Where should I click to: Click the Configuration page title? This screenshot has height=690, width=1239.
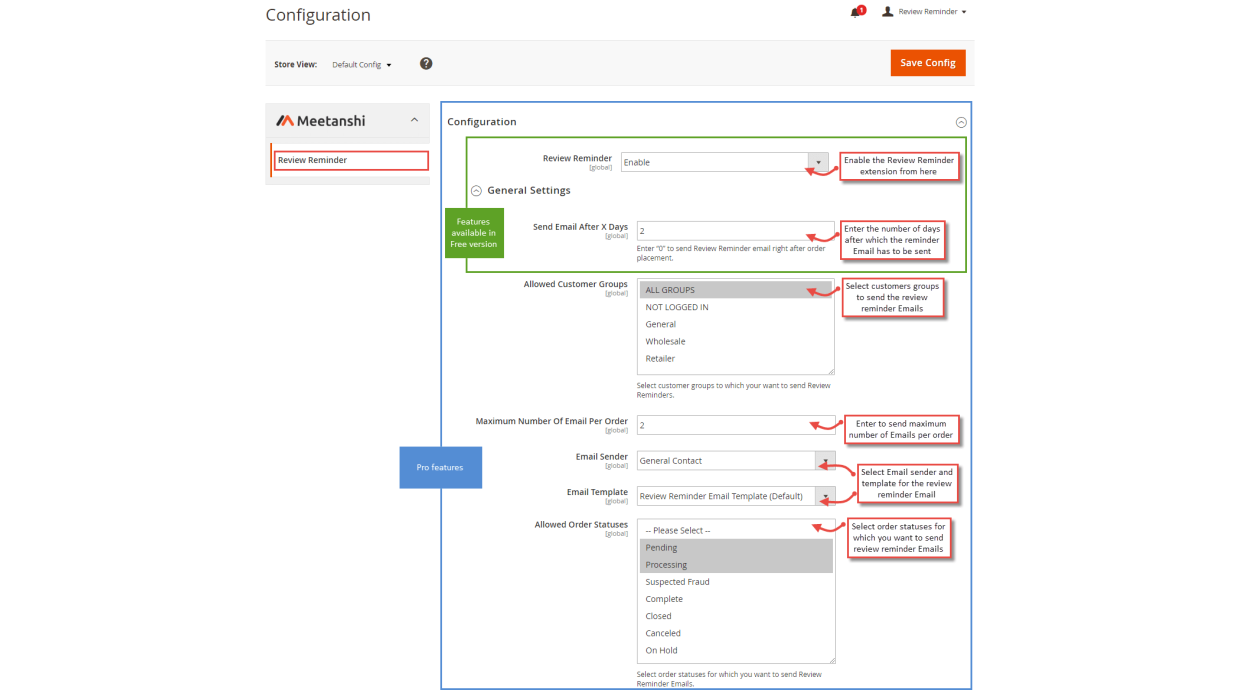(318, 15)
